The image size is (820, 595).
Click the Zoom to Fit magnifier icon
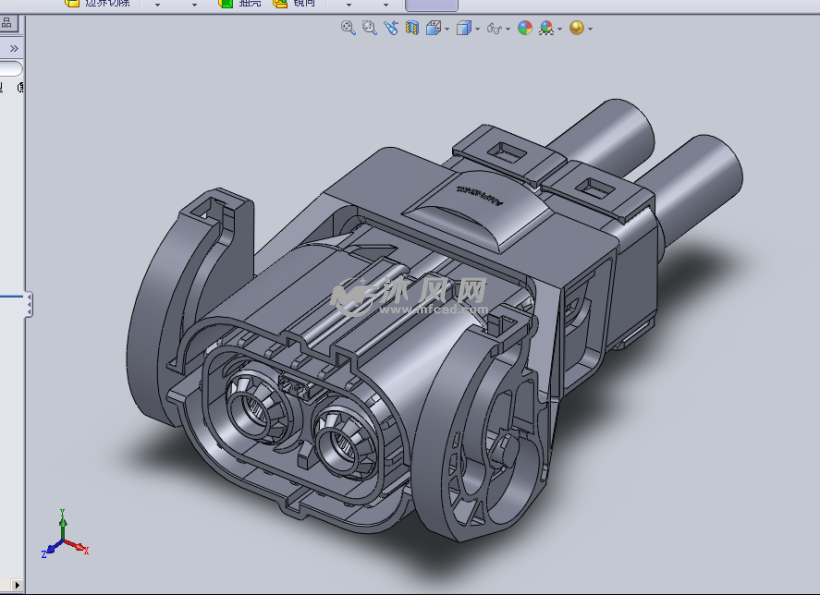coord(348,28)
